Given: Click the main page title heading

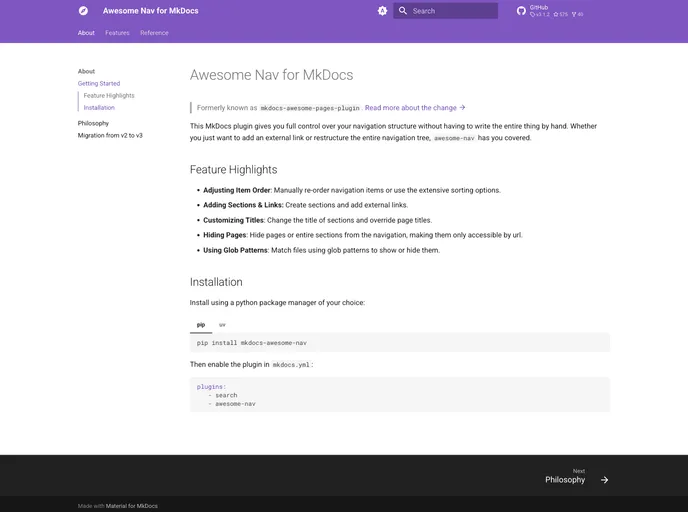Looking at the screenshot, I should coord(271,75).
